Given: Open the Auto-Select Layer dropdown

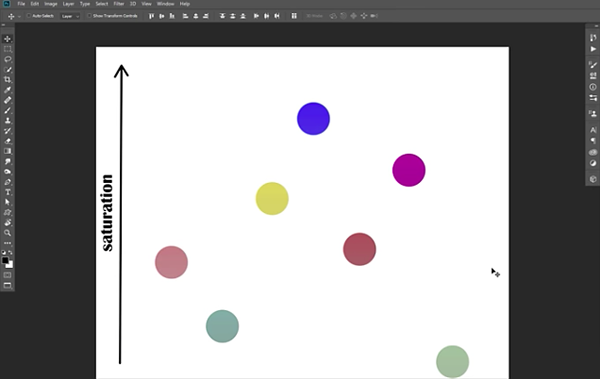Looking at the screenshot, I should 70,16.
